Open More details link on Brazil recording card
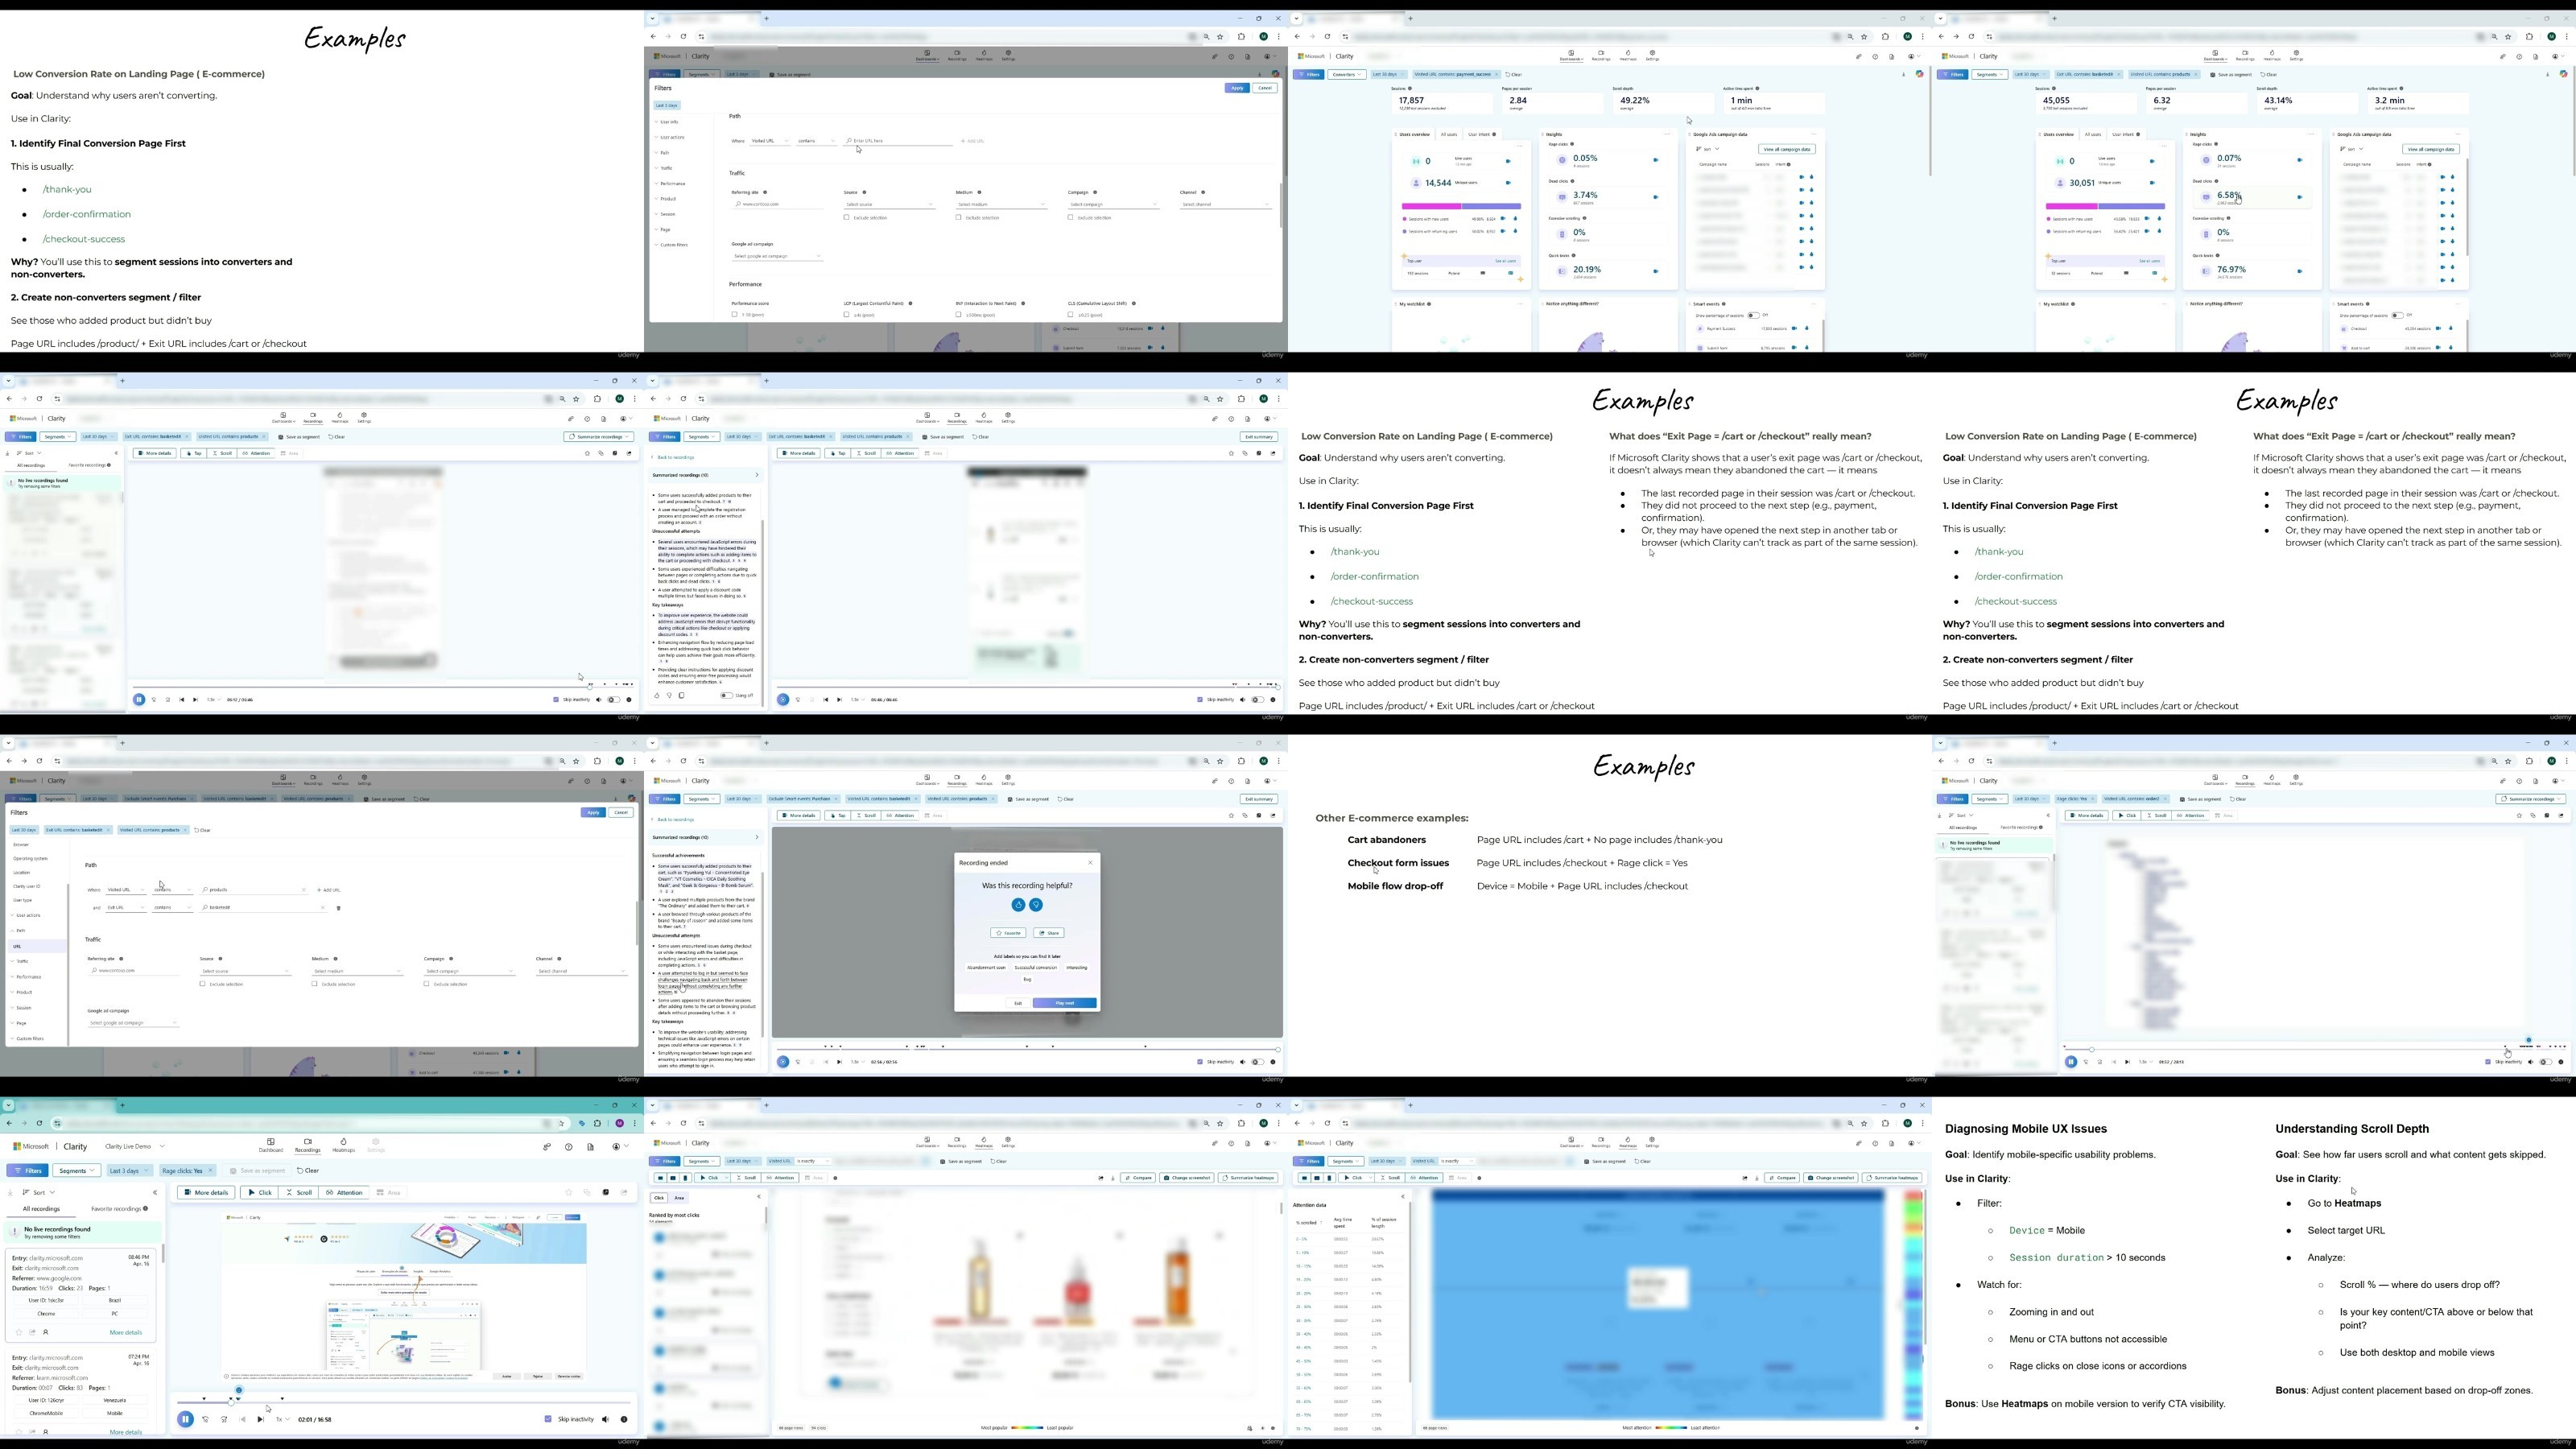 pyautogui.click(x=126, y=1332)
